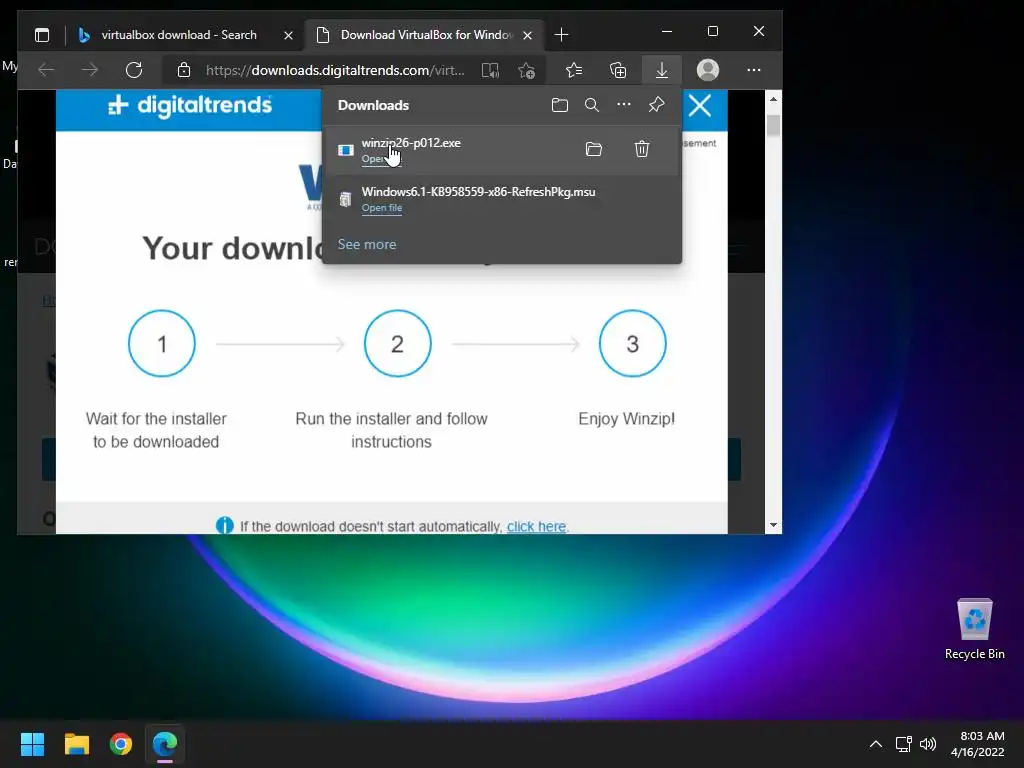
Task: Focus the address bar URL field
Action: pyautogui.click(x=335, y=70)
